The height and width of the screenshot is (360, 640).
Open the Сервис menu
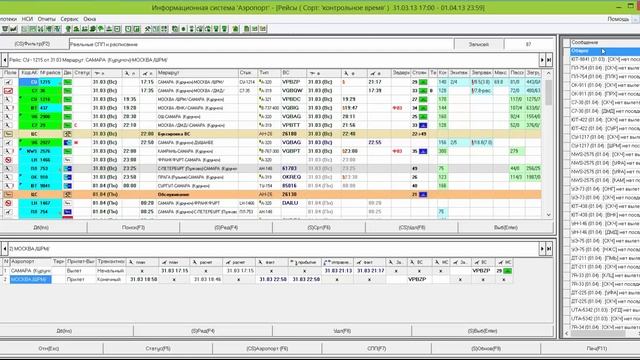coord(69,19)
